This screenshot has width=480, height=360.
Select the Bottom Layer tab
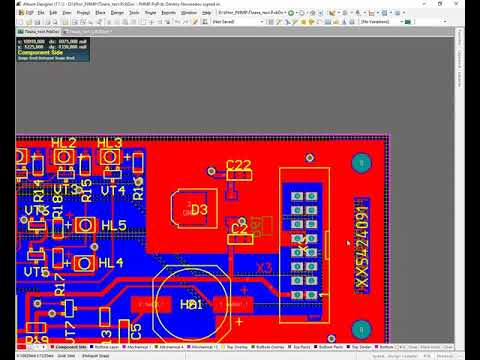coord(104,347)
